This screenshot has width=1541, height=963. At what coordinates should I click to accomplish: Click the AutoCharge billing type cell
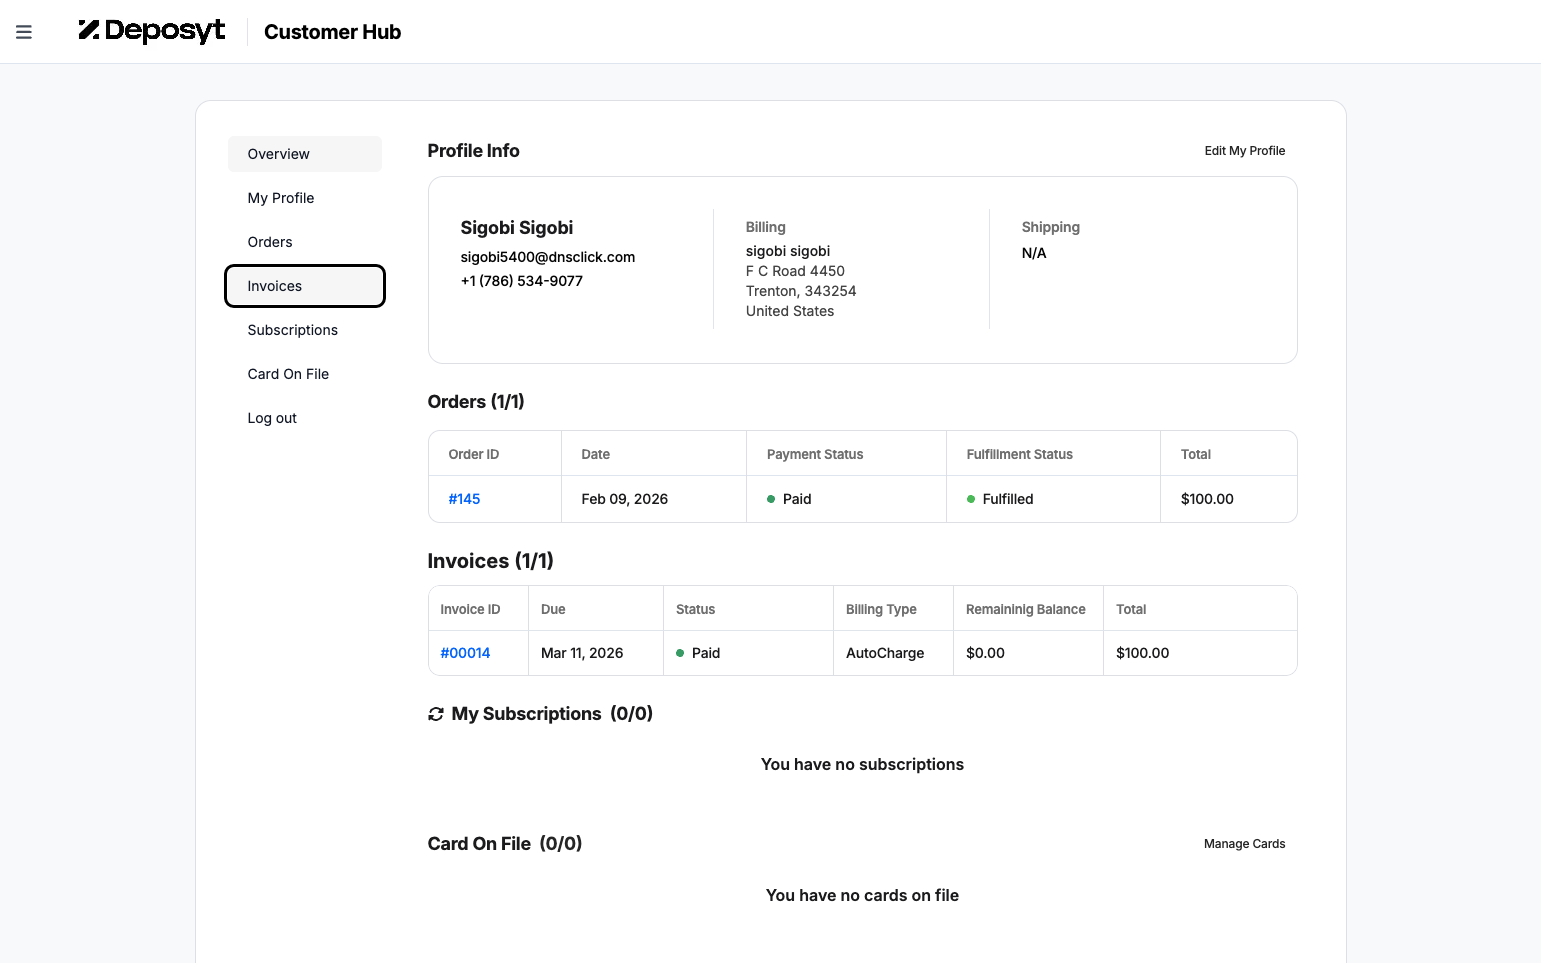click(885, 653)
